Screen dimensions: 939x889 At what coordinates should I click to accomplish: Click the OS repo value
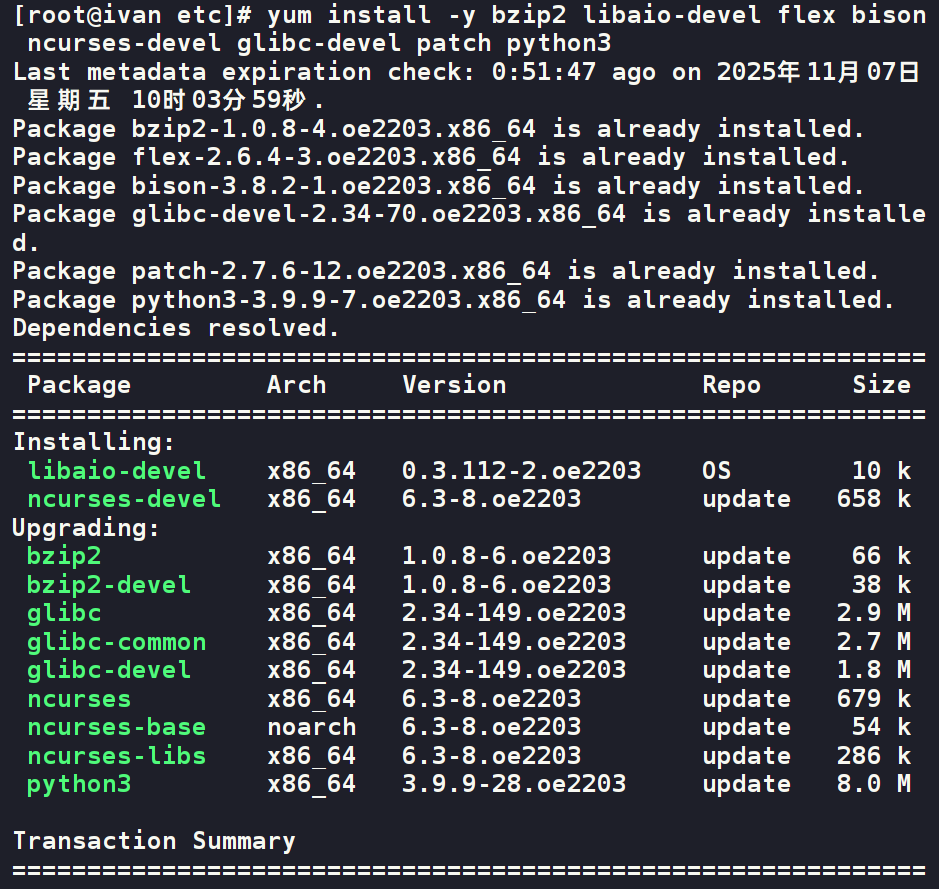(716, 471)
